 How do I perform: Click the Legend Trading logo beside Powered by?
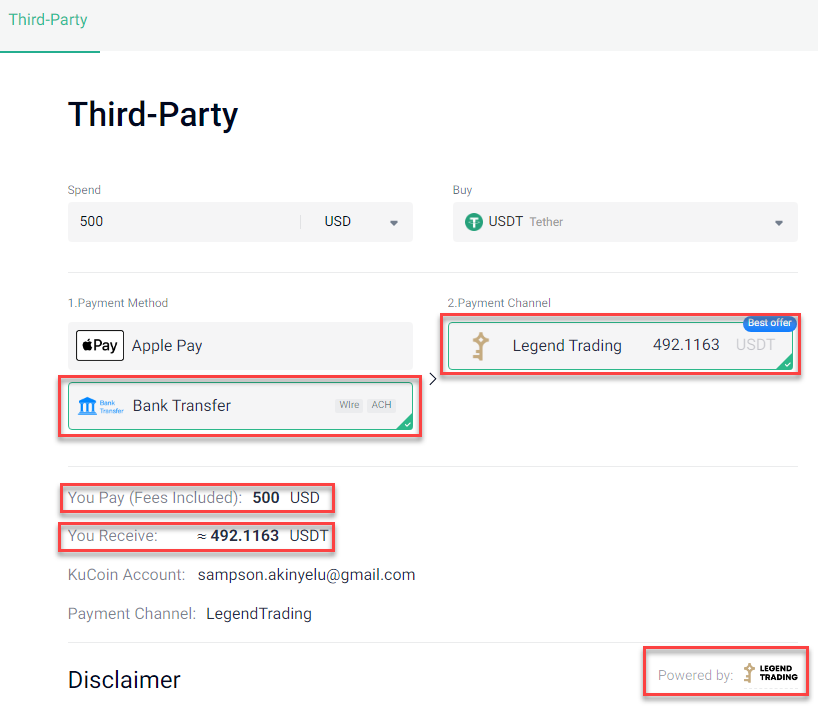(771, 673)
